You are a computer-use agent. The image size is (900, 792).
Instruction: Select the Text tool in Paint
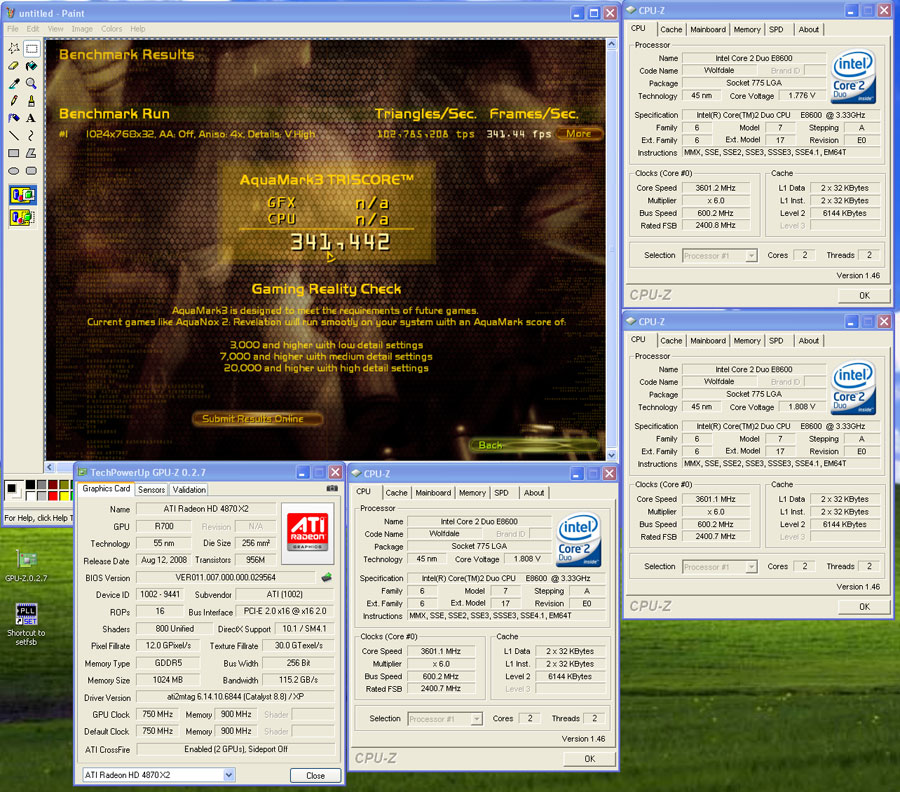(32, 118)
